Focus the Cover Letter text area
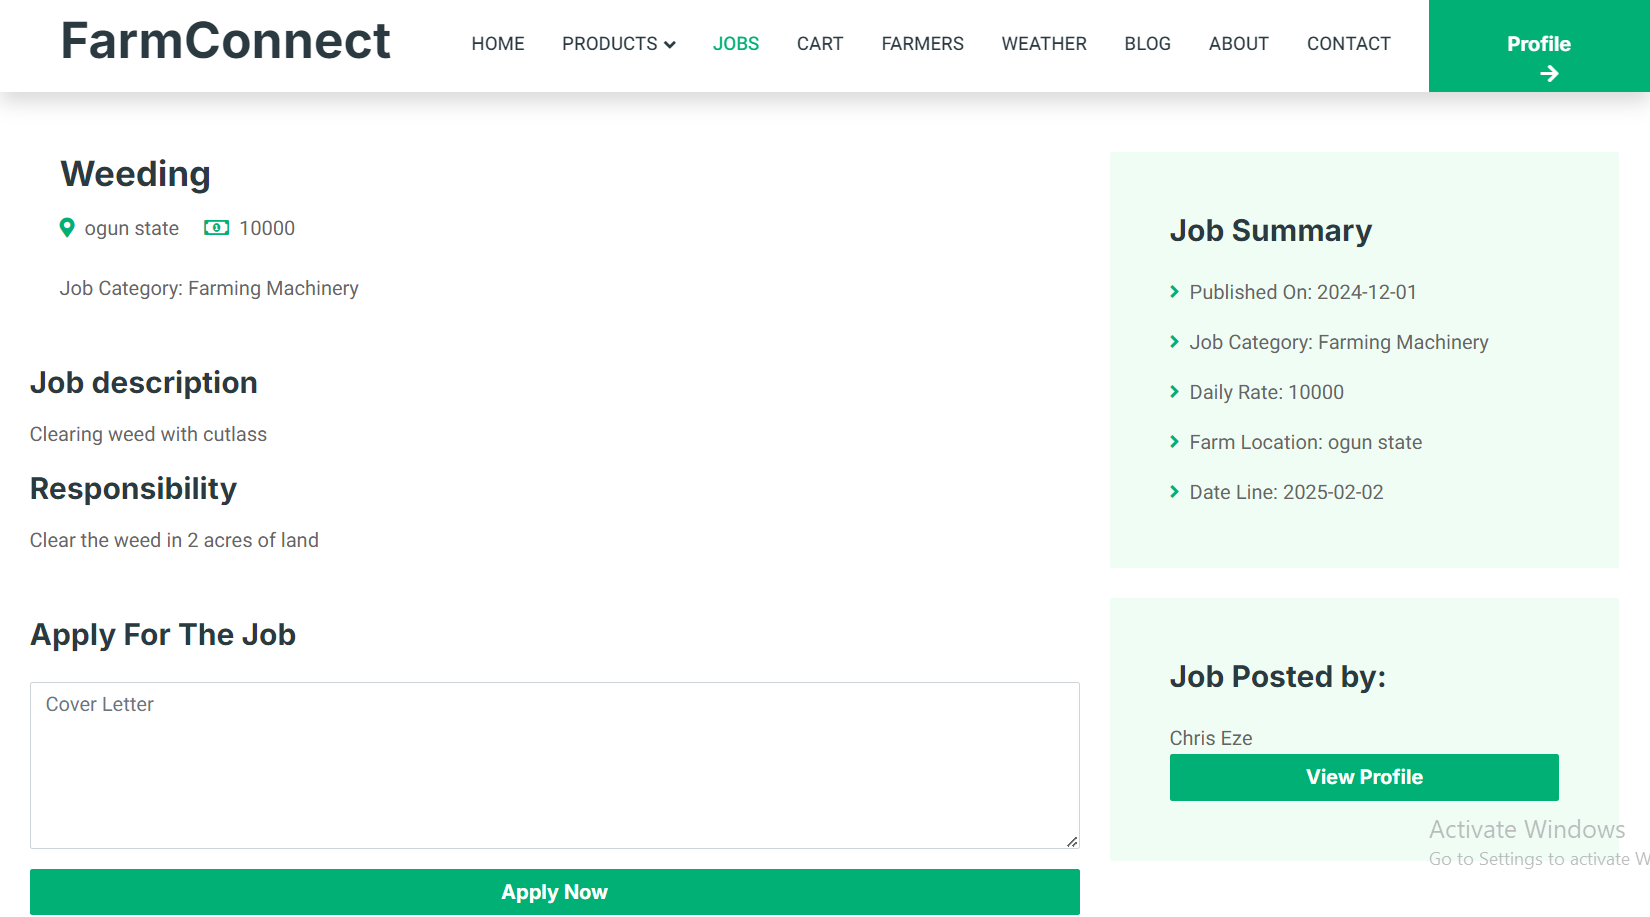1650x917 pixels. pos(554,765)
